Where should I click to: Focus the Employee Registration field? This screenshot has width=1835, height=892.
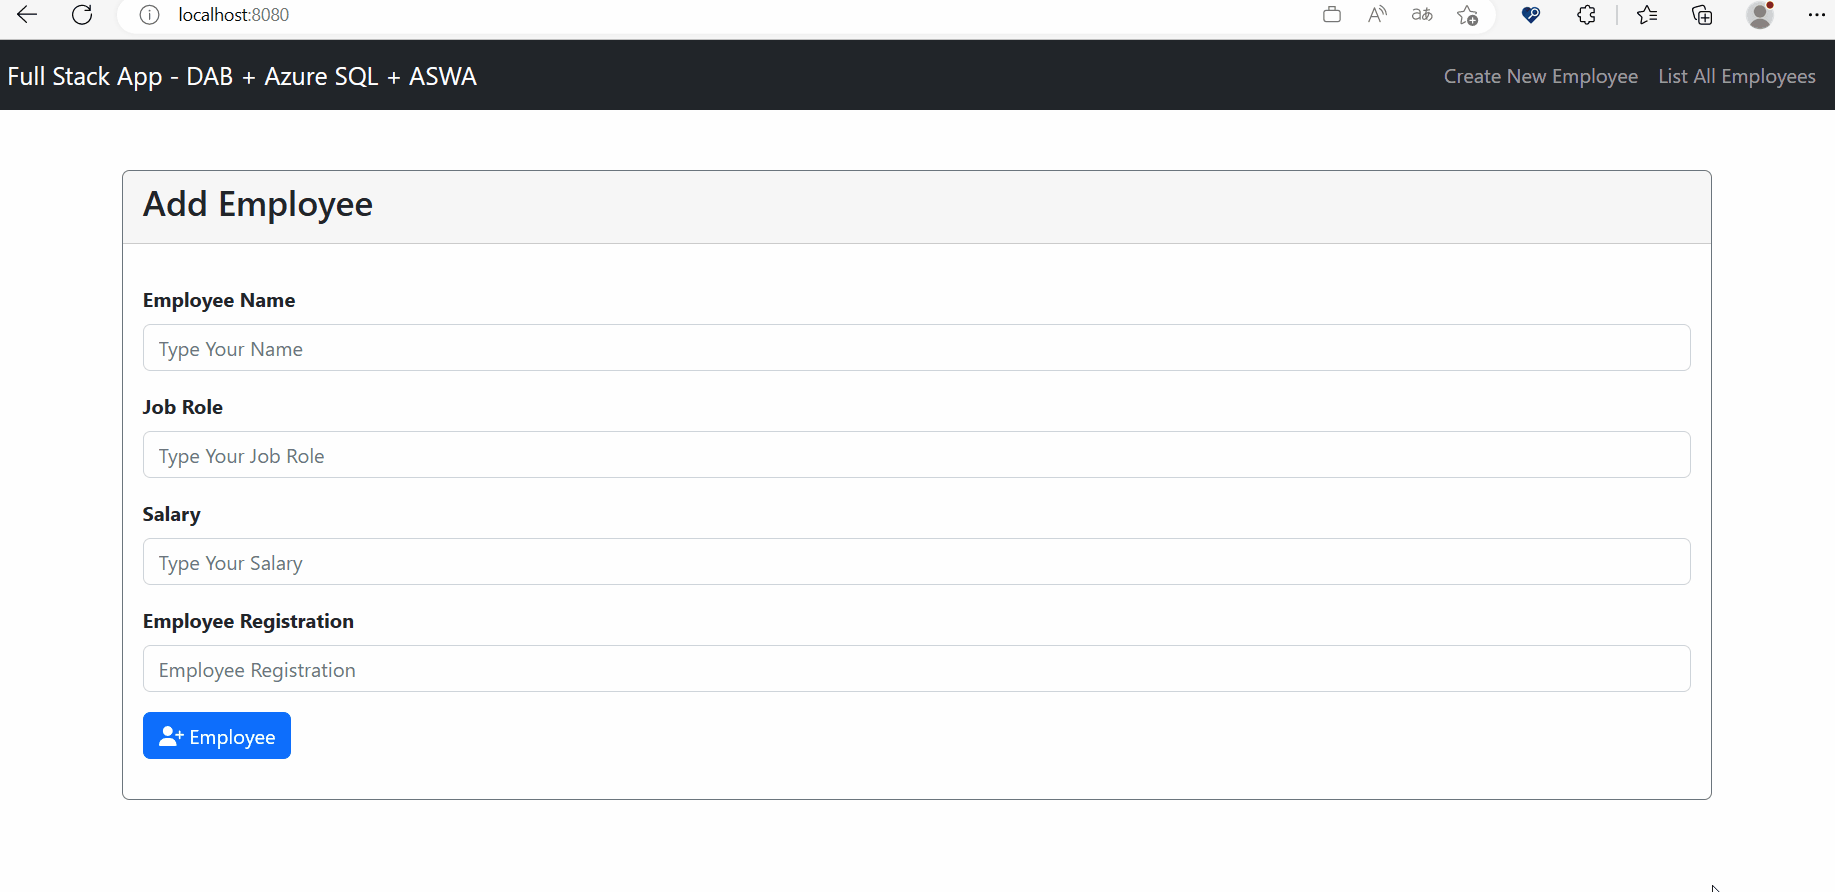pyautogui.click(x=916, y=669)
